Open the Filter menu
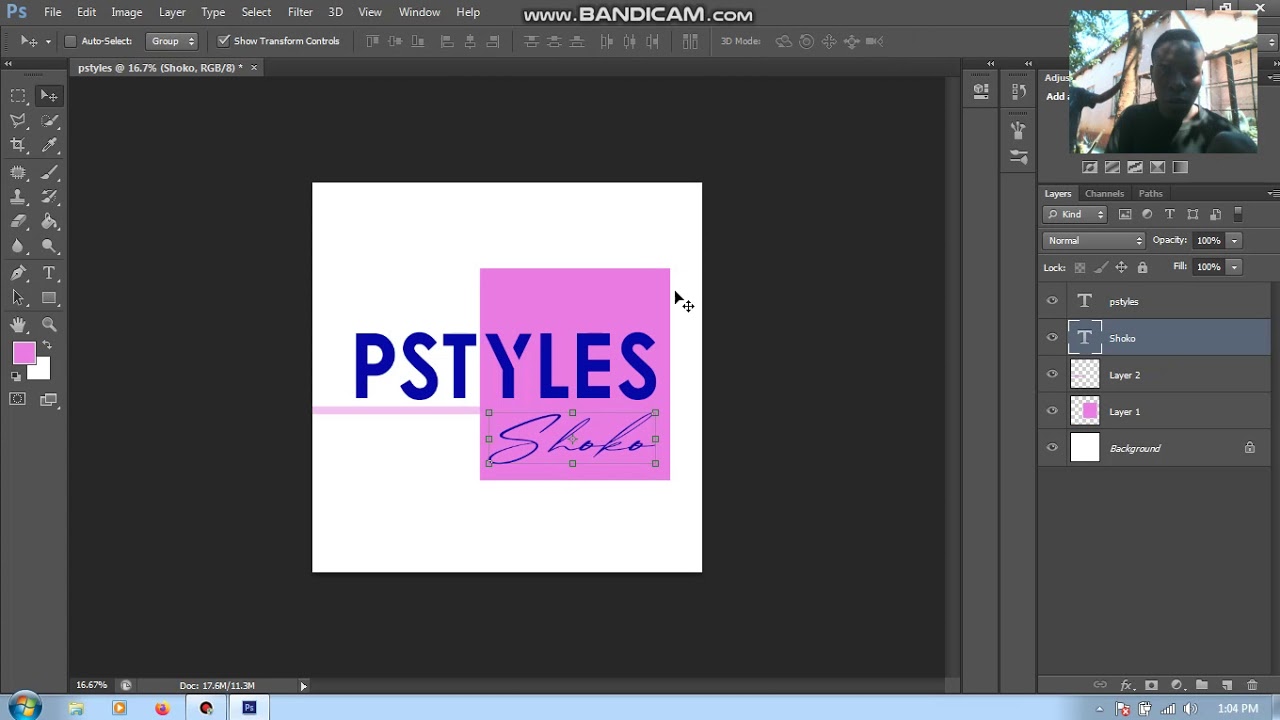This screenshot has width=1280, height=720. [300, 12]
